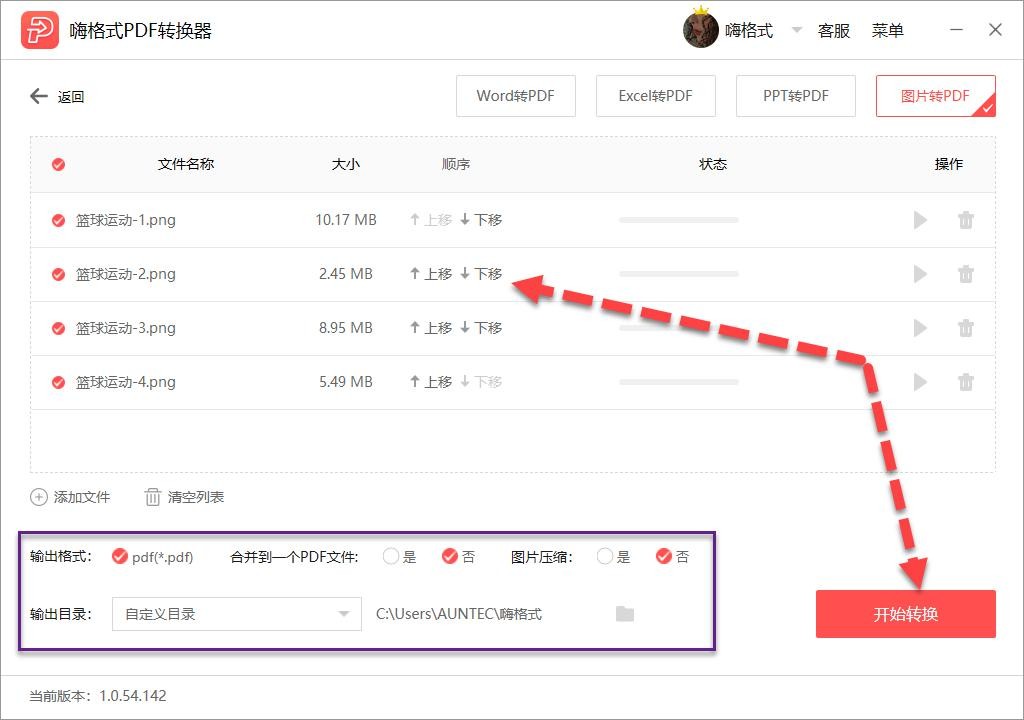Click the 状态 column header
This screenshot has width=1024, height=720.
pyautogui.click(x=713, y=164)
